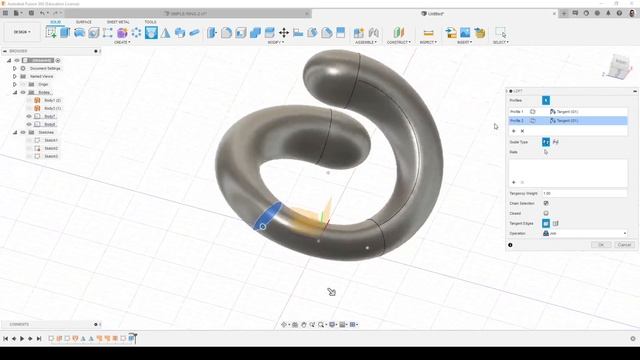Viewport: 640px width, 360px height.
Task: Click Cancel in the Loft dialog
Action: tap(624, 245)
